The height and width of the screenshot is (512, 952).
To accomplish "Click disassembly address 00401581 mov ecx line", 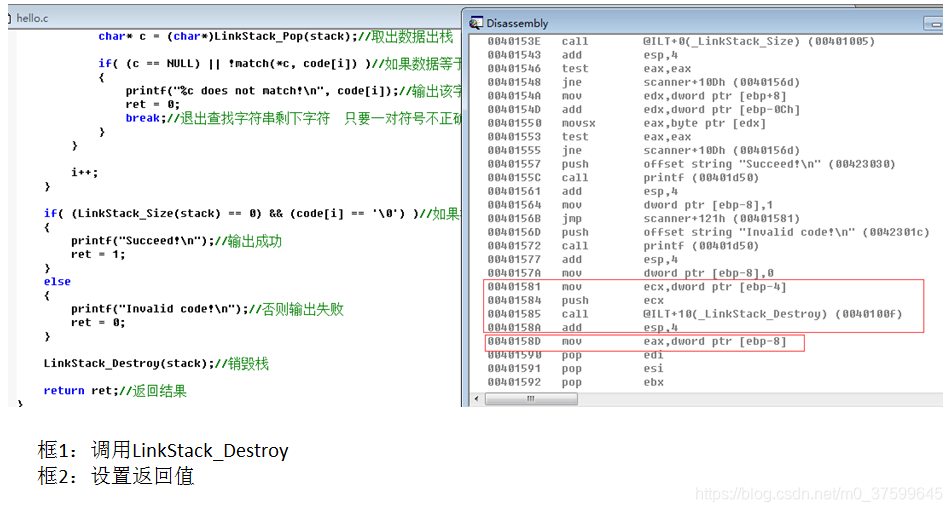I will (636, 287).
